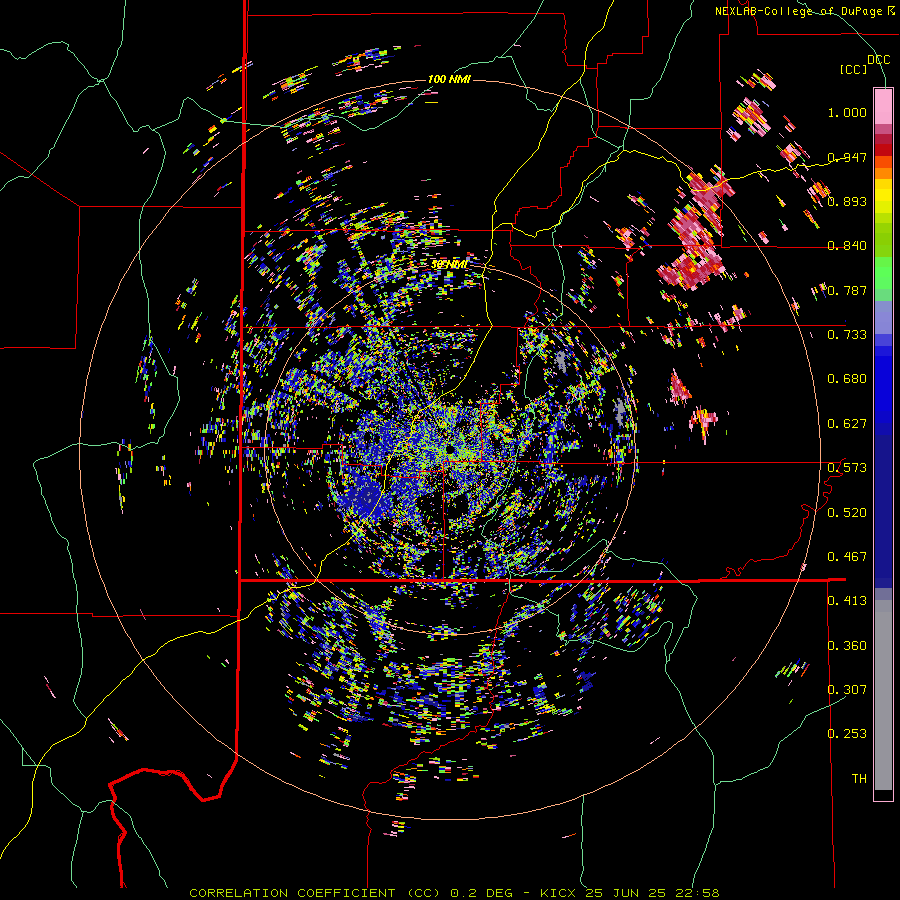Click the DCC label above the color scale
900x900 pixels.
click(x=878, y=60)
